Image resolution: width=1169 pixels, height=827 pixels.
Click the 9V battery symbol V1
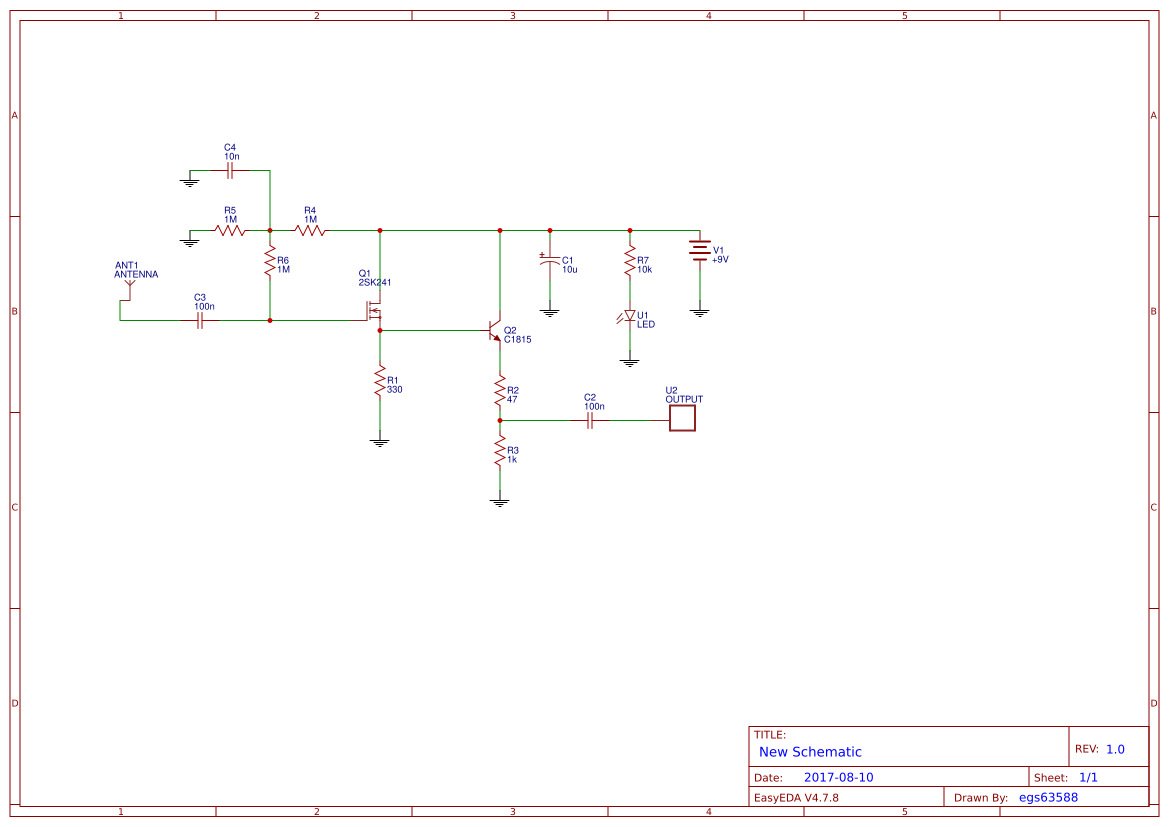point(698,252)
